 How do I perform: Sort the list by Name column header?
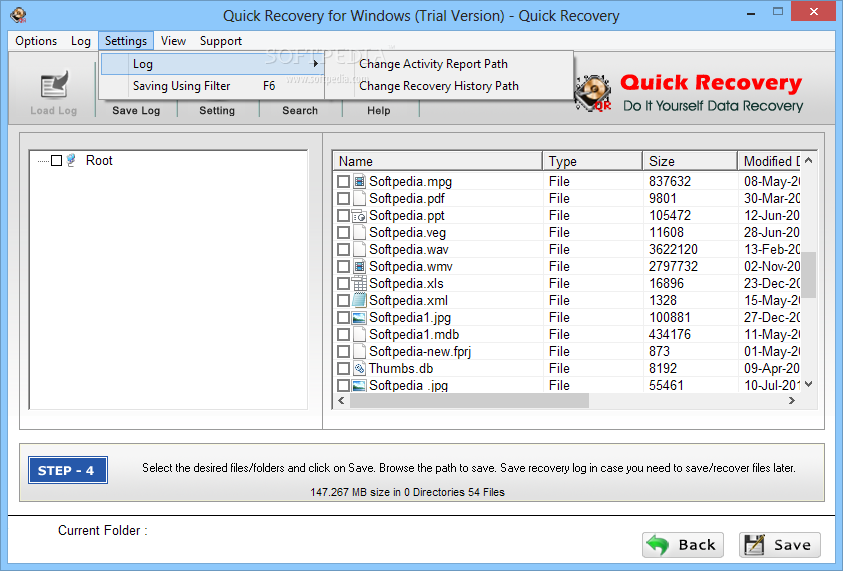(438, 161)
